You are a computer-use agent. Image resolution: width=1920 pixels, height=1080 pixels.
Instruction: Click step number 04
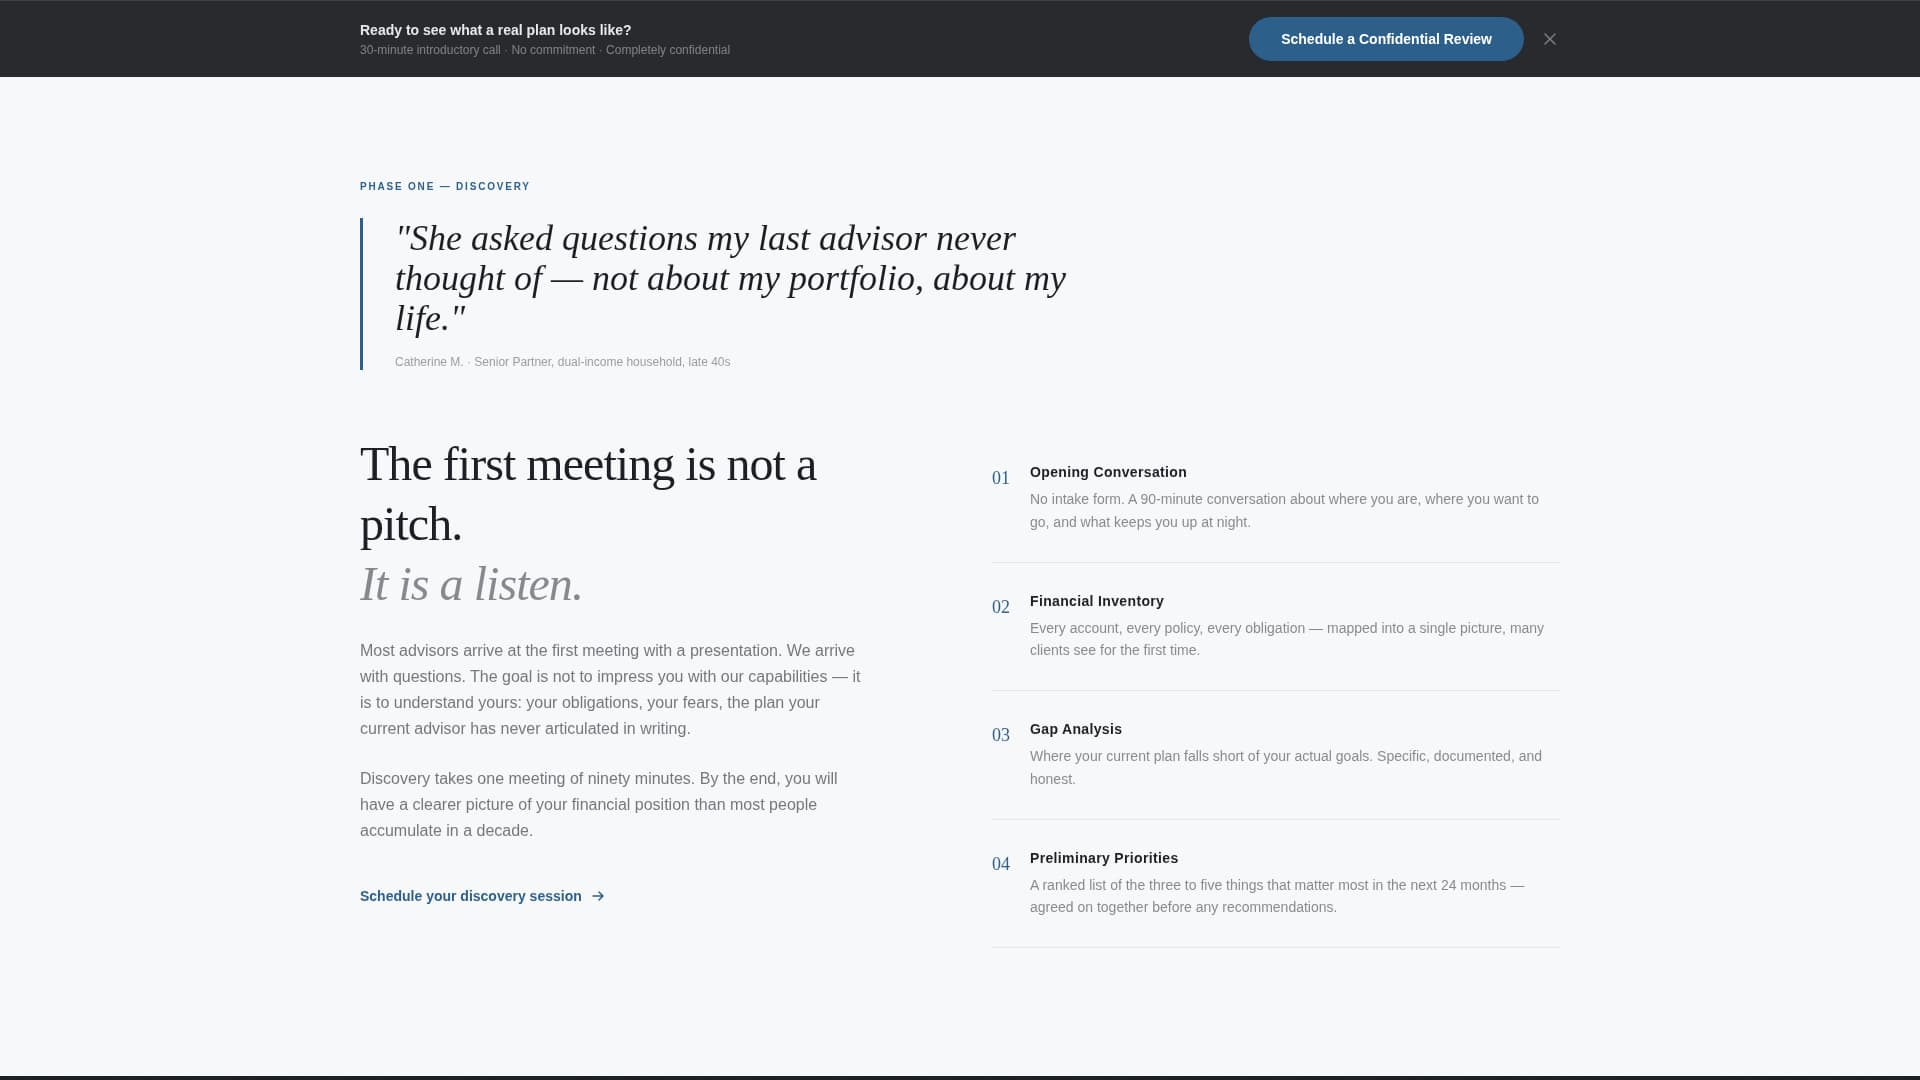click(x=1001, y=864)
